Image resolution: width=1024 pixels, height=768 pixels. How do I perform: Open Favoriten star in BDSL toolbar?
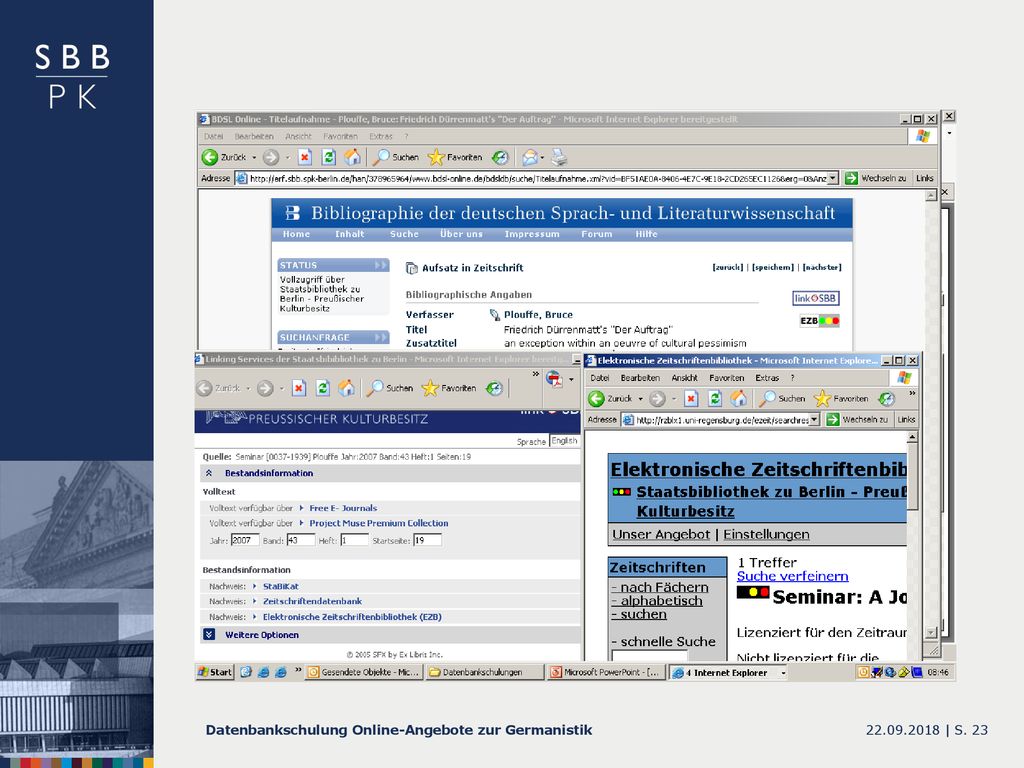tap(455, 157)
